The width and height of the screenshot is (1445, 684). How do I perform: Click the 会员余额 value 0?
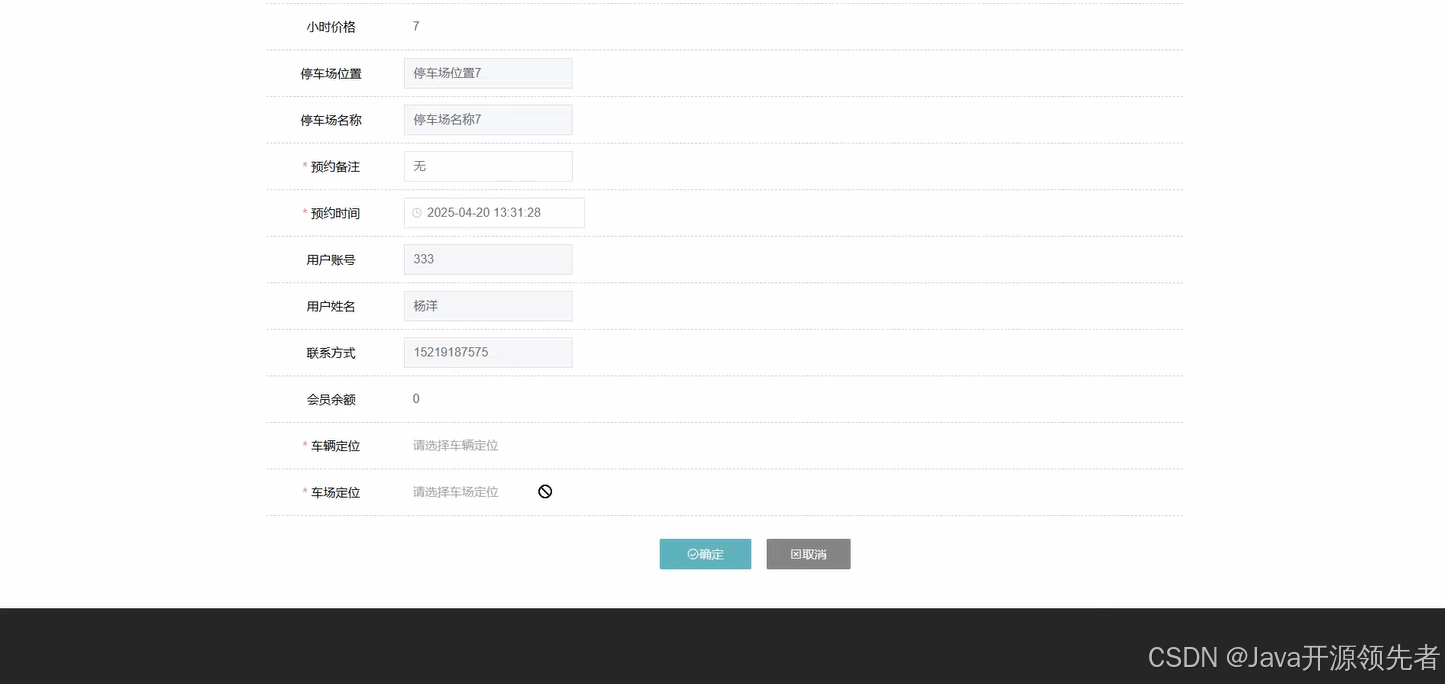tap(416, 399)
